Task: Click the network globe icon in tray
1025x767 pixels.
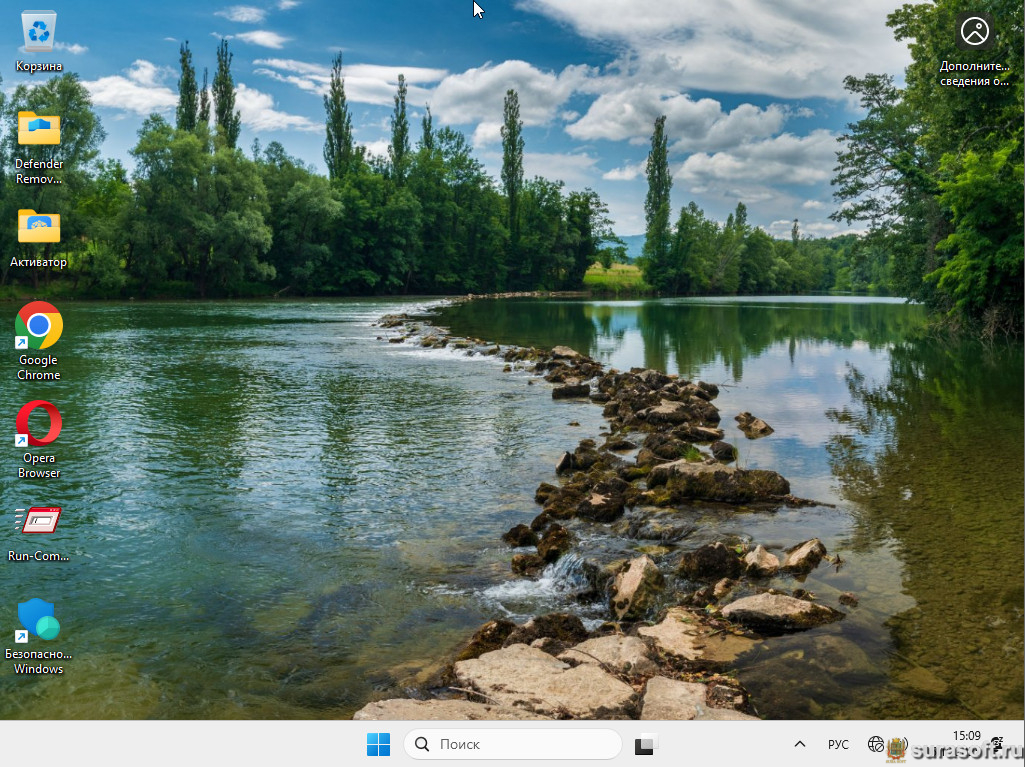Action: click(876, 744)
